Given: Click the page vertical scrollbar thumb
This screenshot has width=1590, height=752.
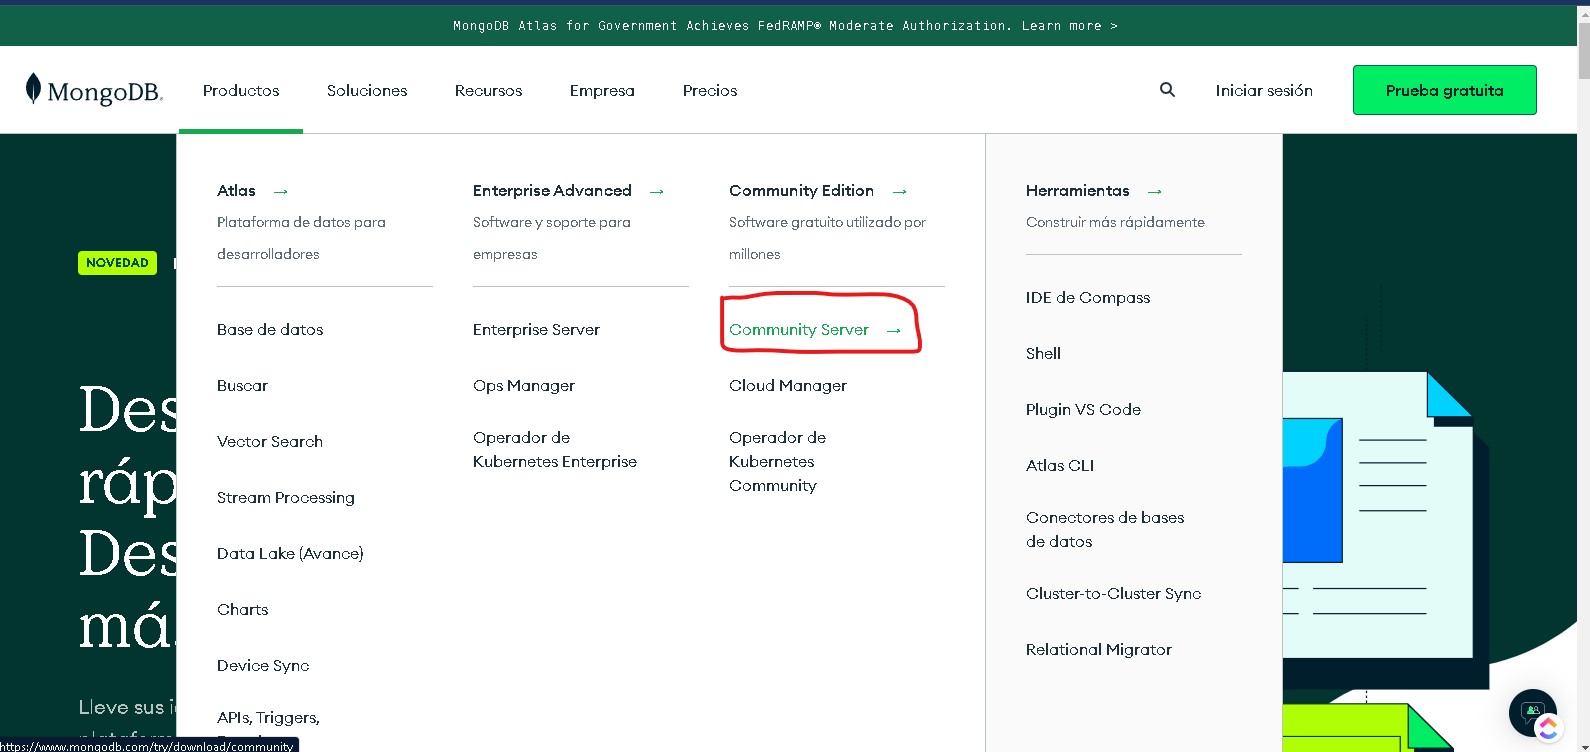Looking at the screenshot, I should pyautogui.click(x=1583, y=50).
